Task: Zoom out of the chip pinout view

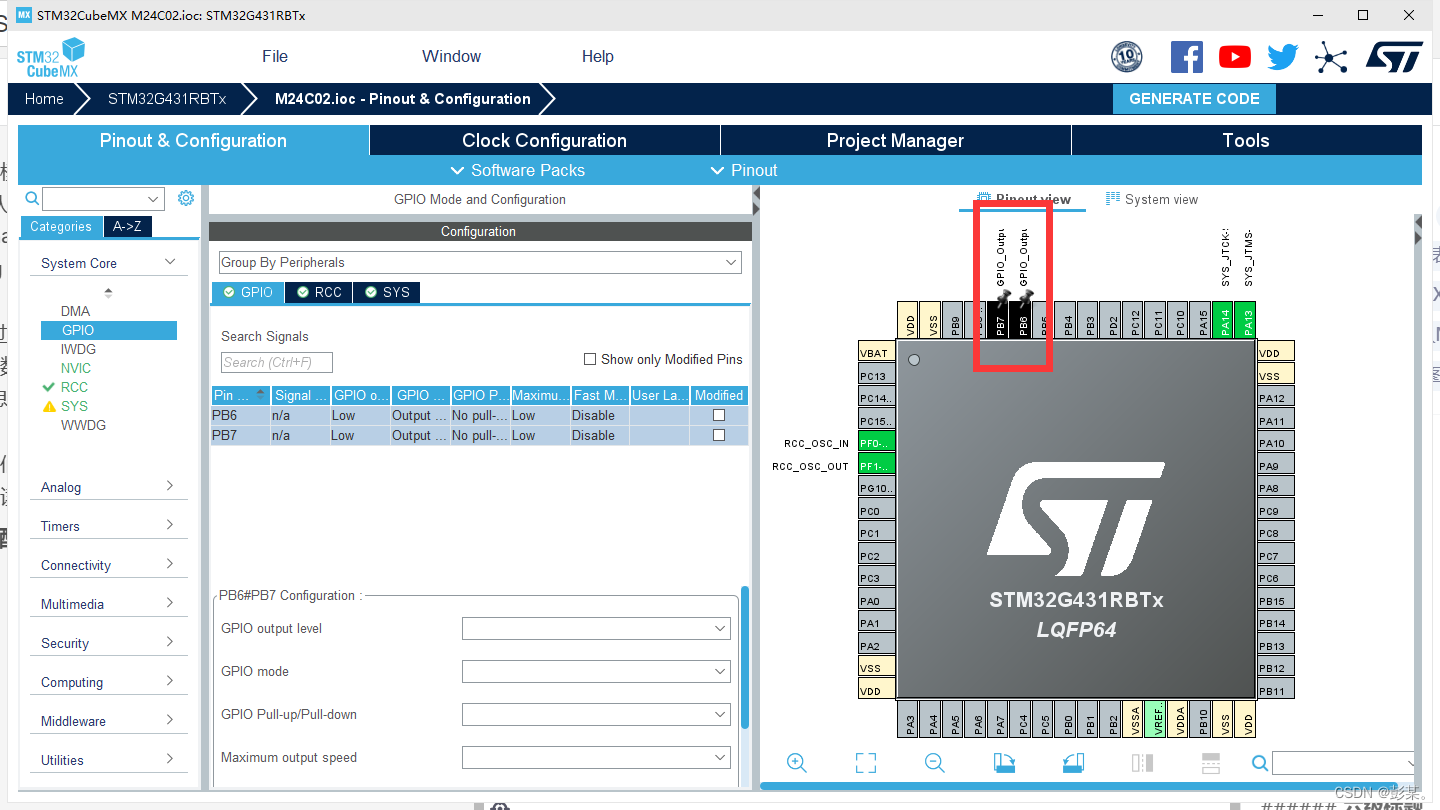Action: tap(935, 763)
